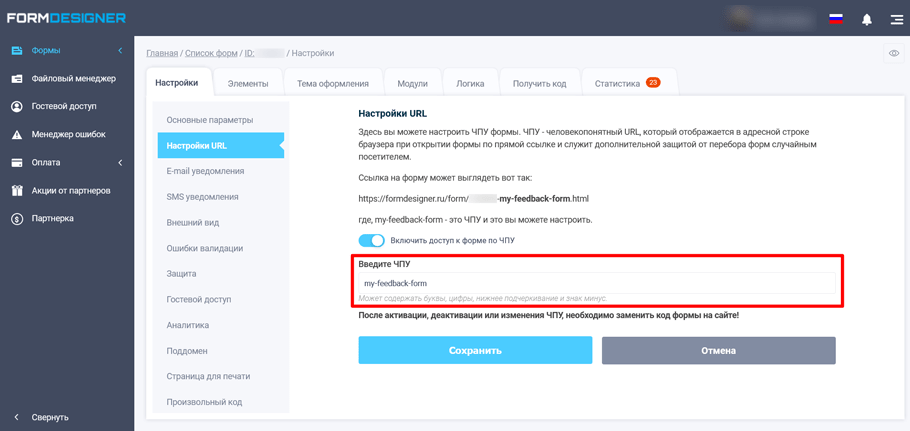Viewport: 910px width, 431px height.
Task: Open the hamburger menu in top bar
Action: click(896, 19)
